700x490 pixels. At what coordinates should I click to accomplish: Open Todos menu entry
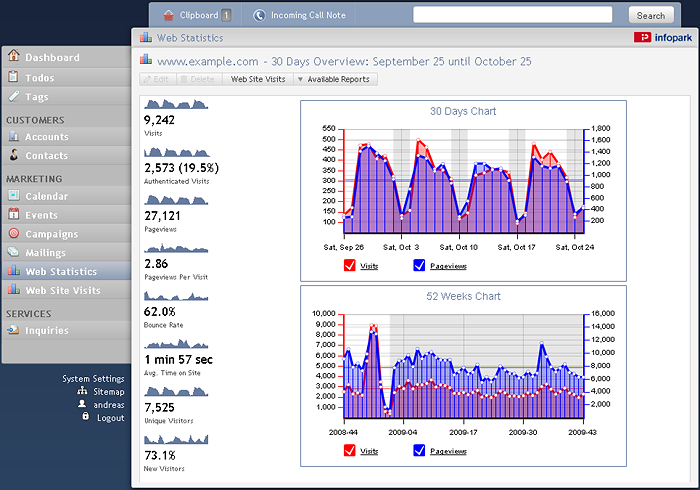66,78
